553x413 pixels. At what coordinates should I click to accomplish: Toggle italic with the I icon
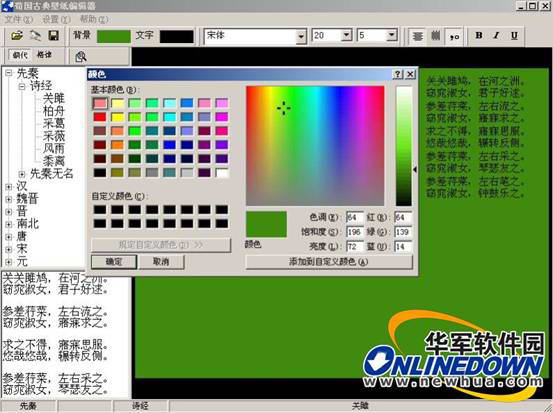pyautogui.click(x=497, y=35)
